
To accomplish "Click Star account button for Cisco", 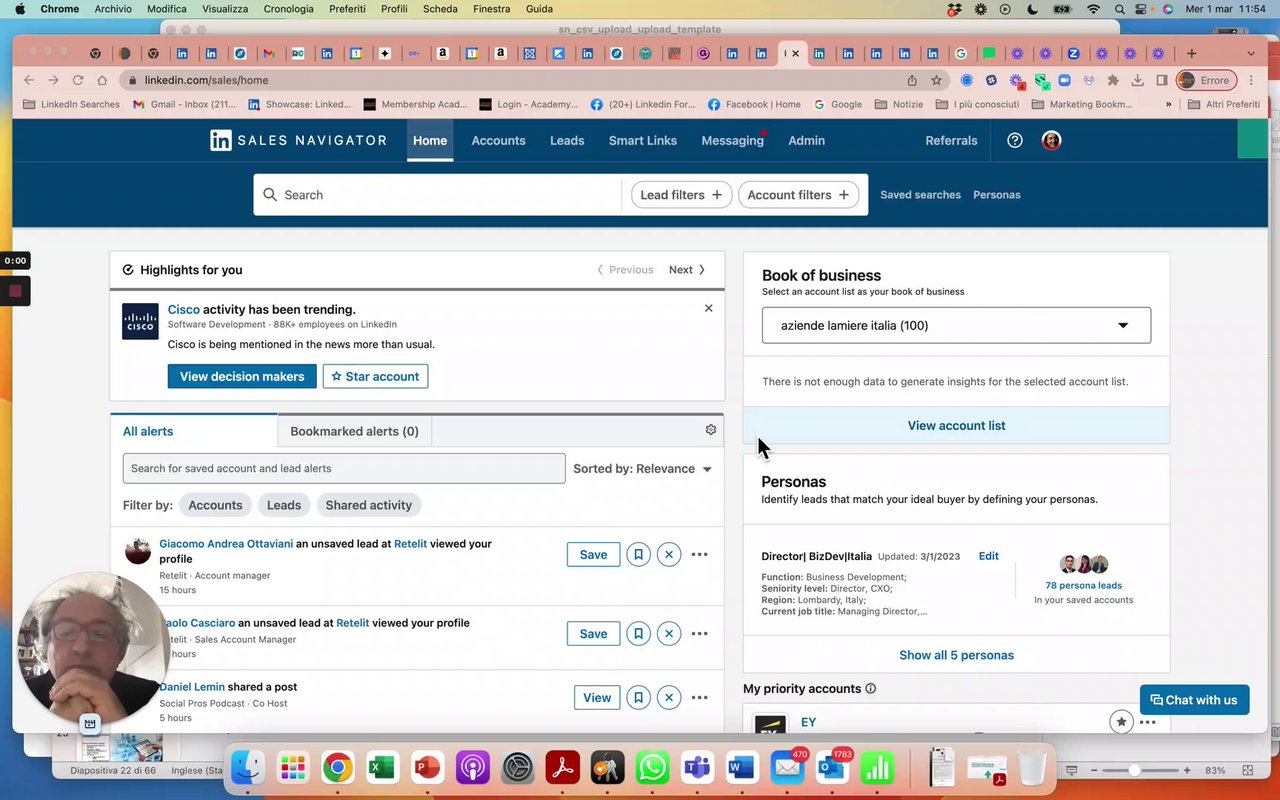I will [375, 376].
